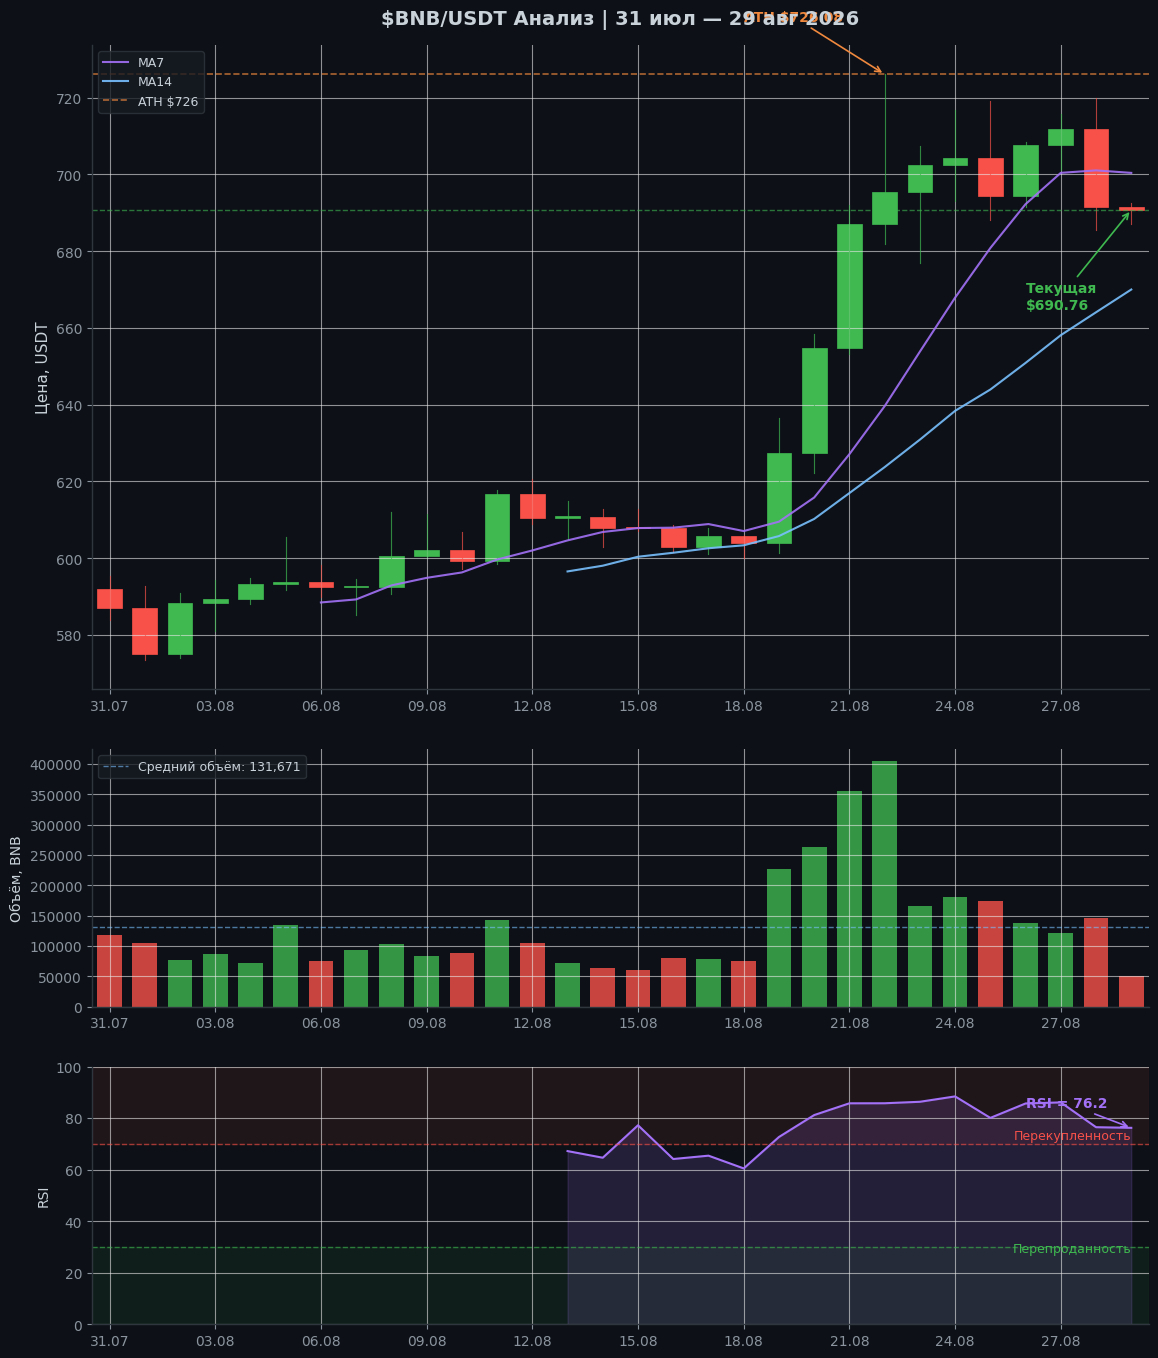Click the 600 price axis tick
This screenshot has height=1358, width=1158.
pos(70,559)
